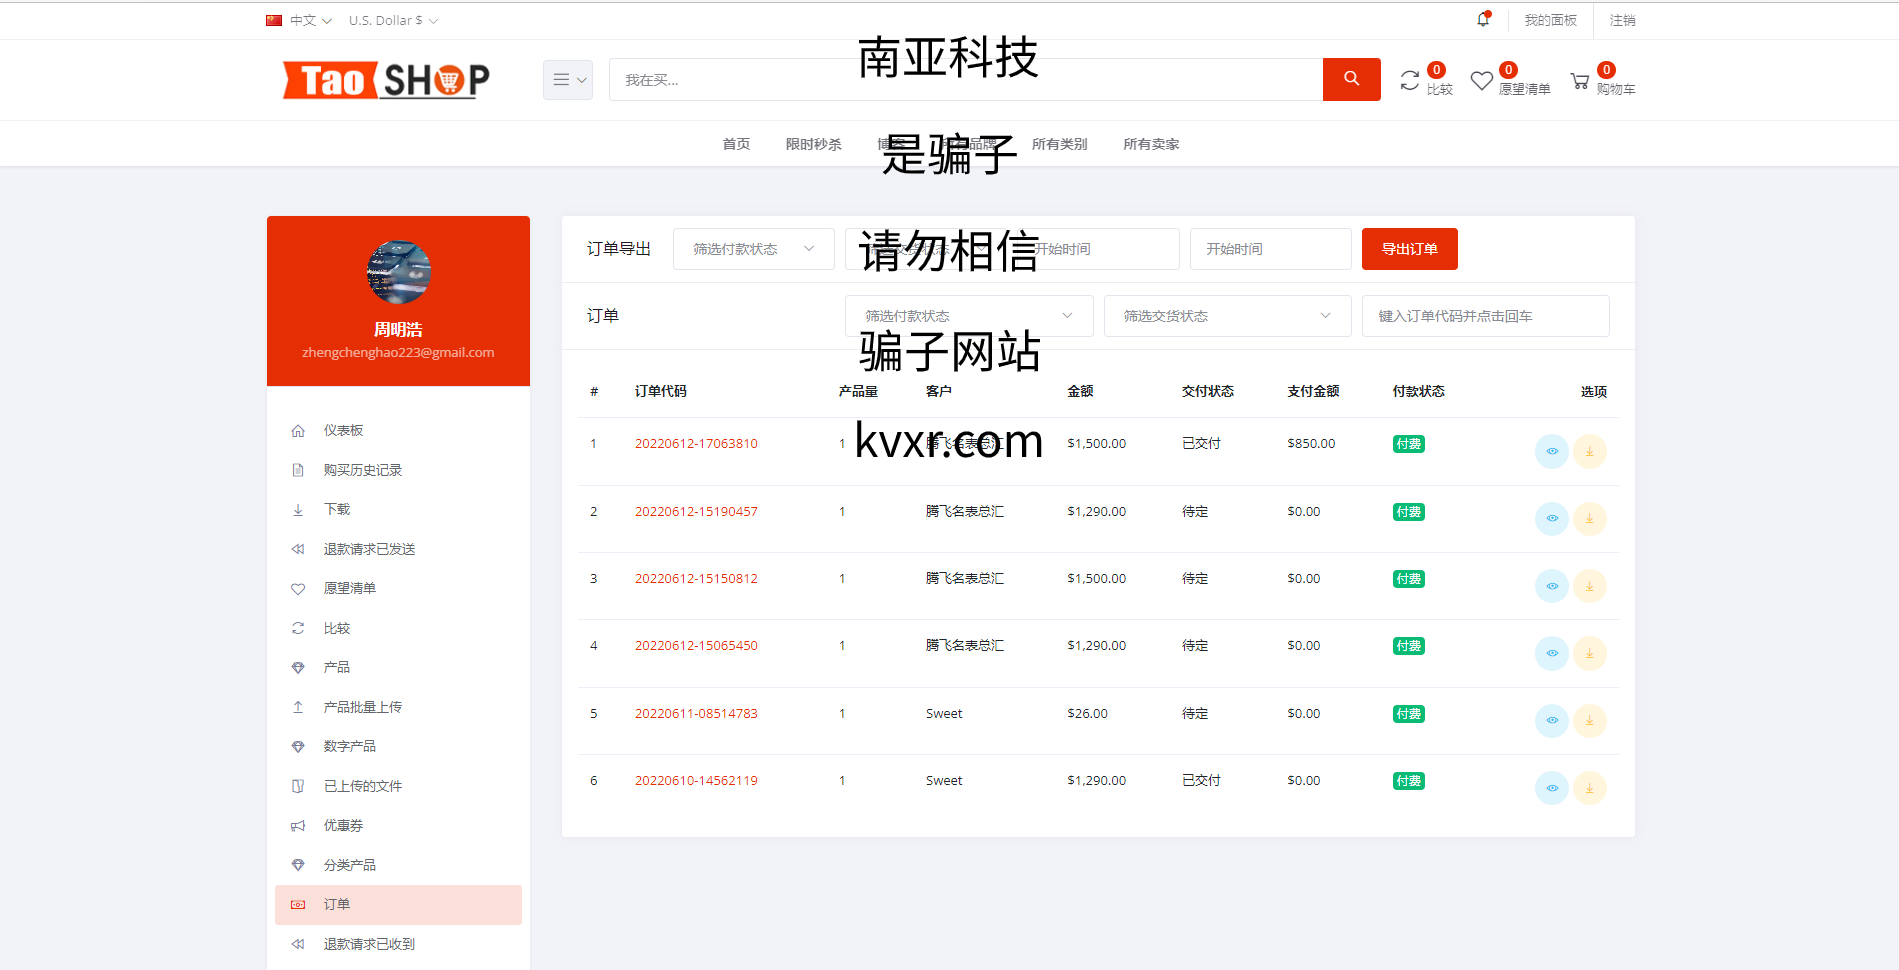Download invoice for order 20220612-17063810
Image resolution: width=1899 pixels, height=970 pixels.
point(1589,452)
